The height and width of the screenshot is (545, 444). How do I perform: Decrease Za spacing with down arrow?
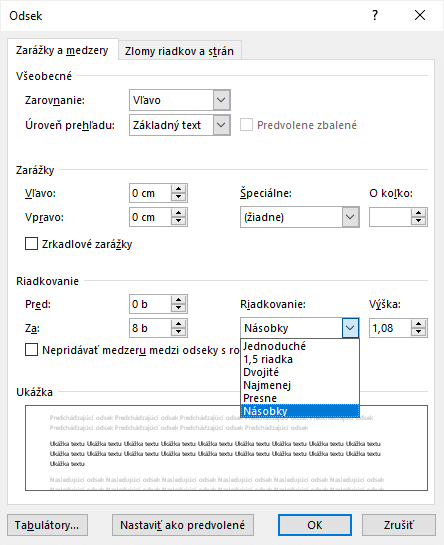tap(178, 332)
